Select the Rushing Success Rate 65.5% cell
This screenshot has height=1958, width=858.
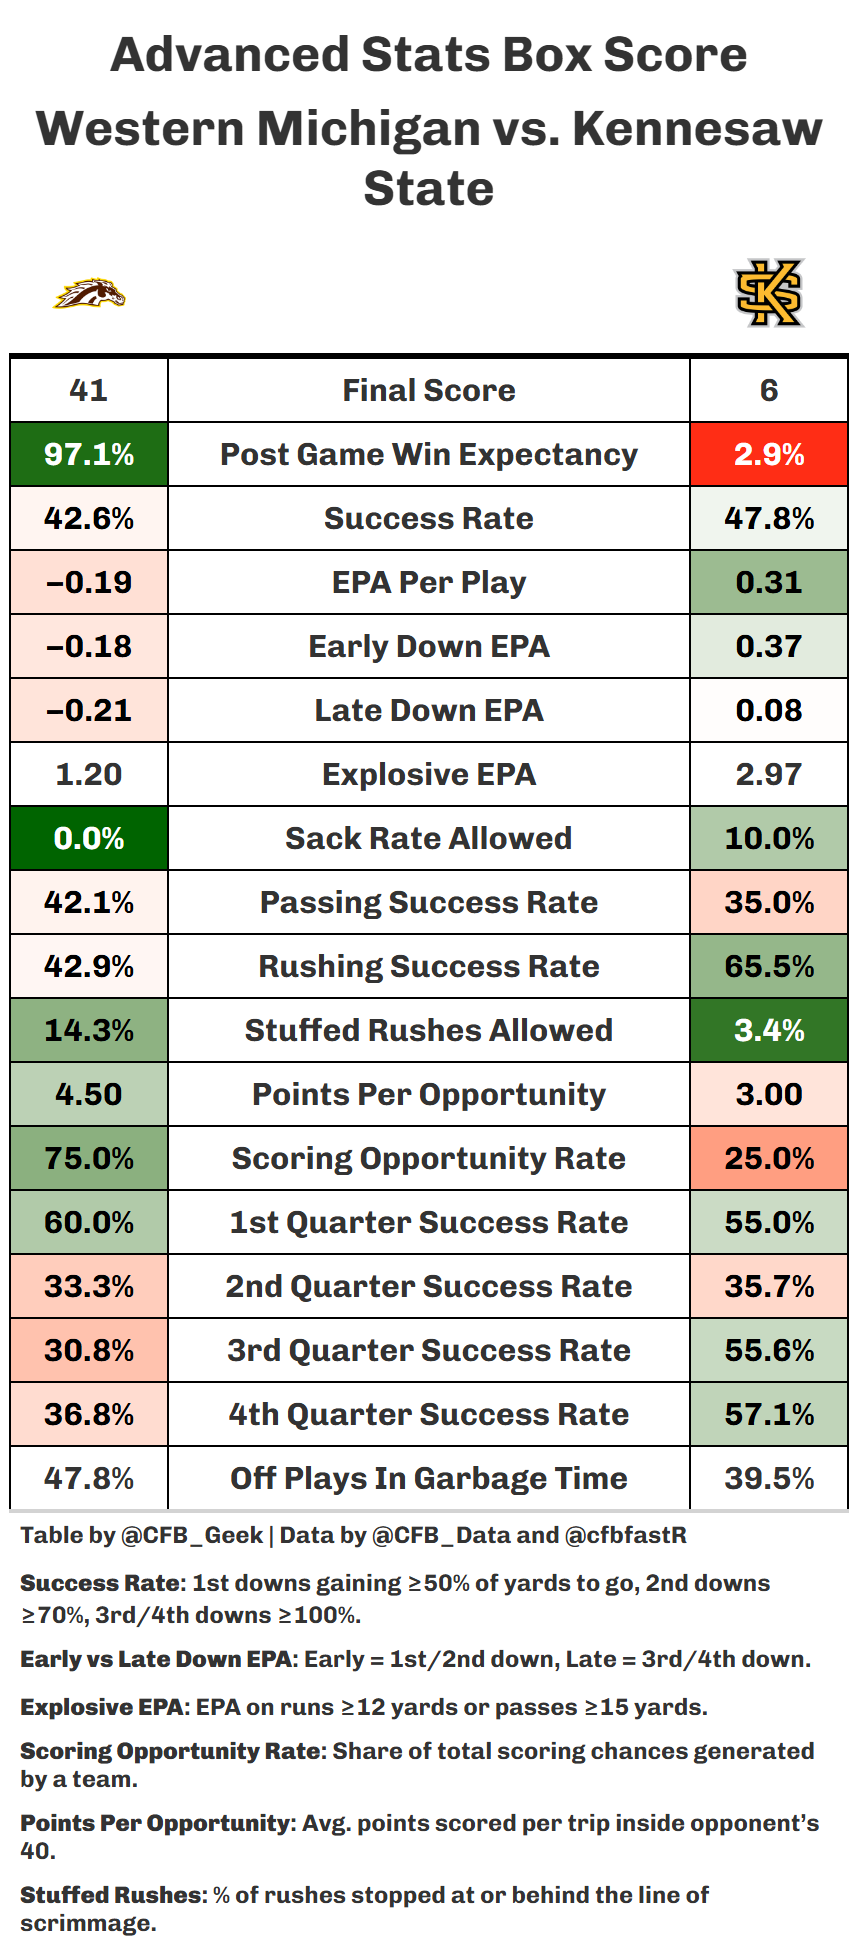point(769,967)
